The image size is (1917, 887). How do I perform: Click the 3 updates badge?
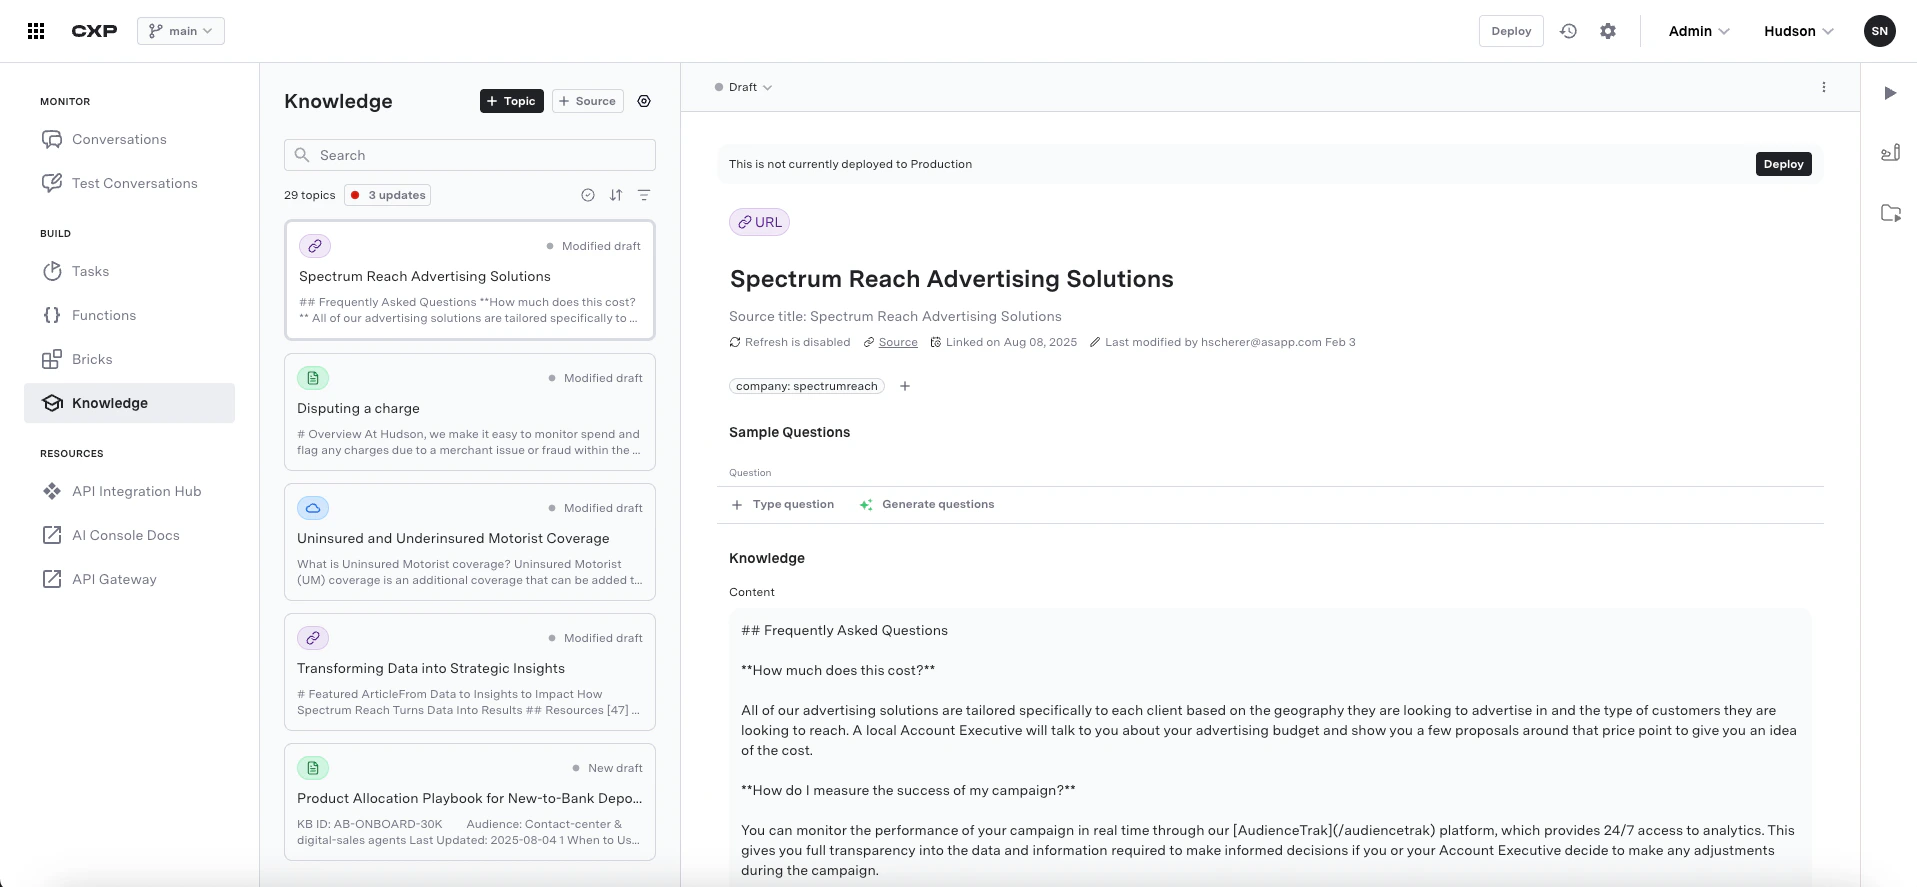[x=388, y=195]
